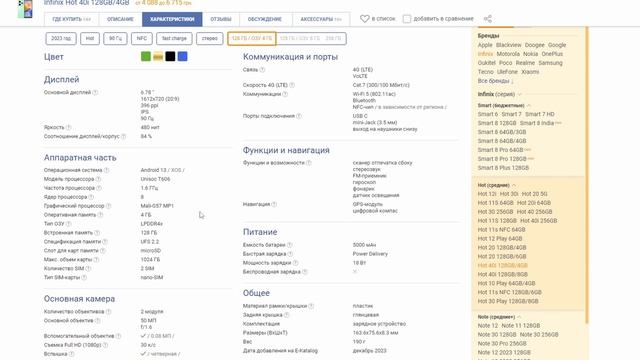Toggle the Infinix (серия) chevron
The image size is (640, 360).
[520, 94]
